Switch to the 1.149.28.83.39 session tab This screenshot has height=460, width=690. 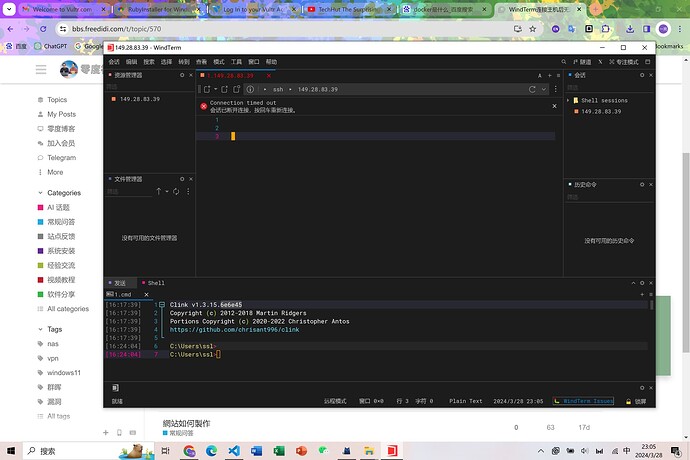tap(230, 76)
